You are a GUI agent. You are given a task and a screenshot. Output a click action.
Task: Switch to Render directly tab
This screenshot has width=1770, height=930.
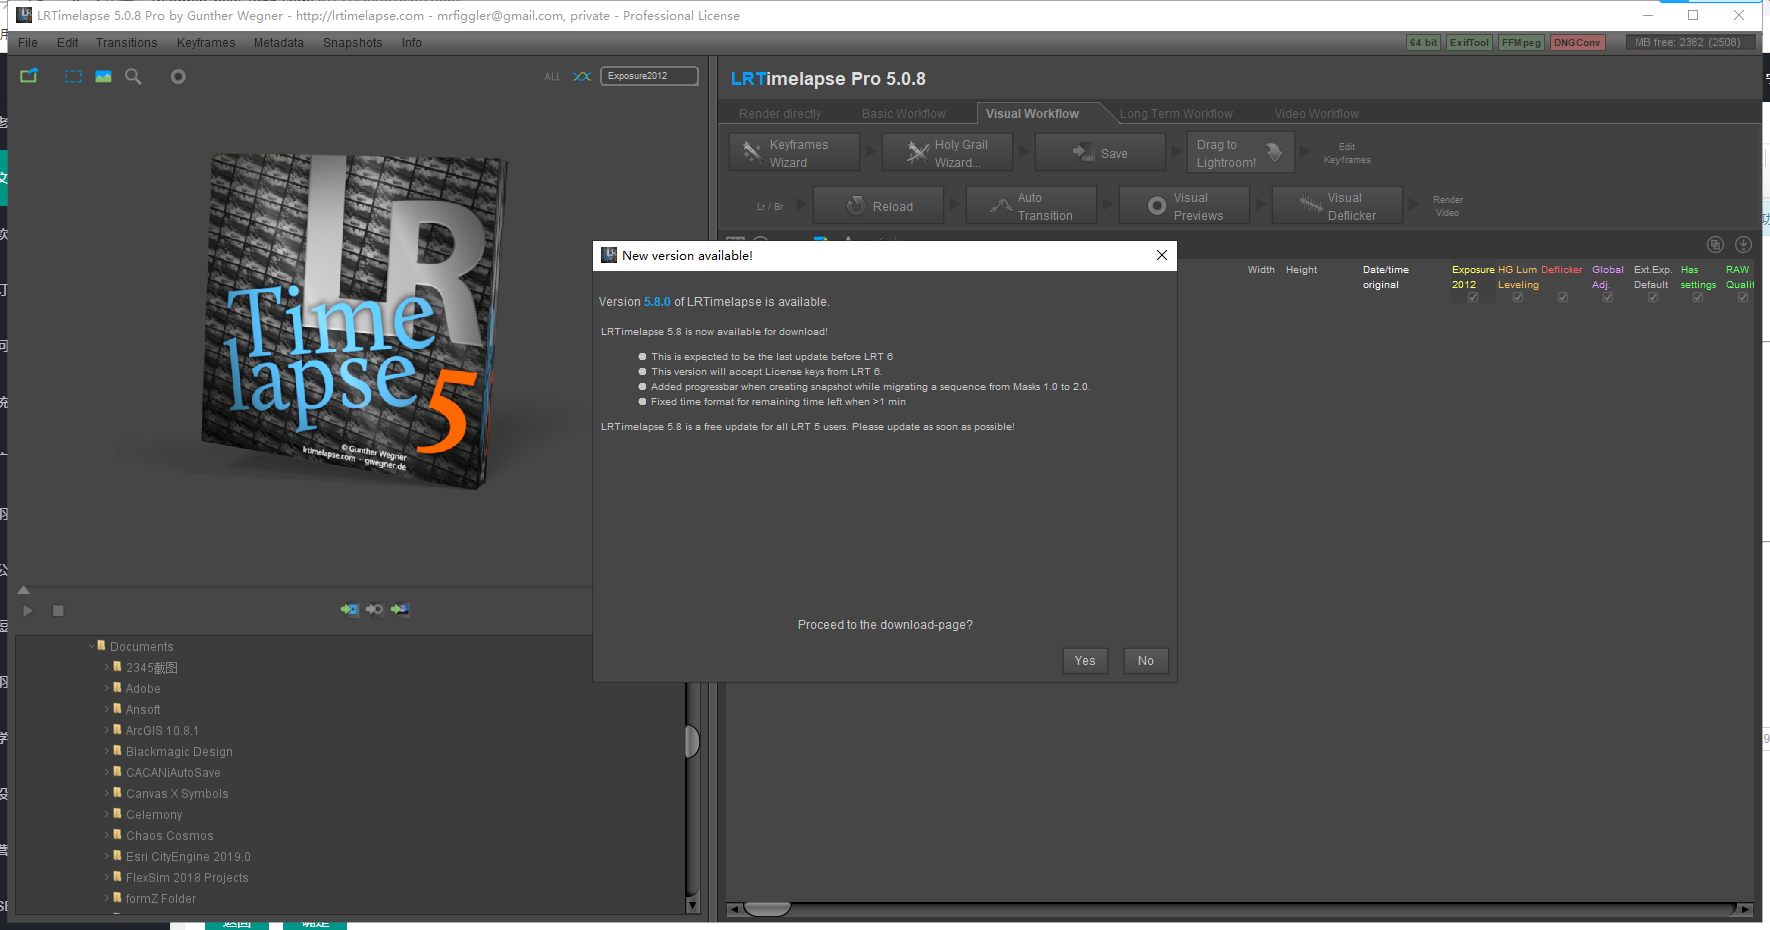(x=780, y=114)
